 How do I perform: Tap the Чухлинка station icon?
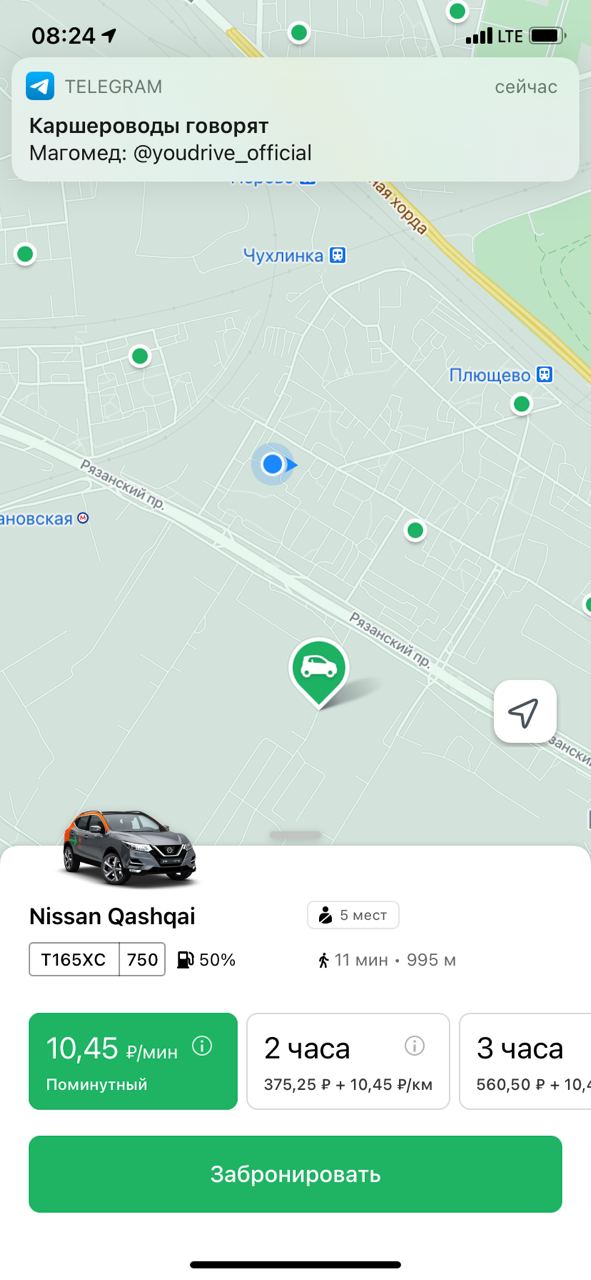(x=338, y=255)
